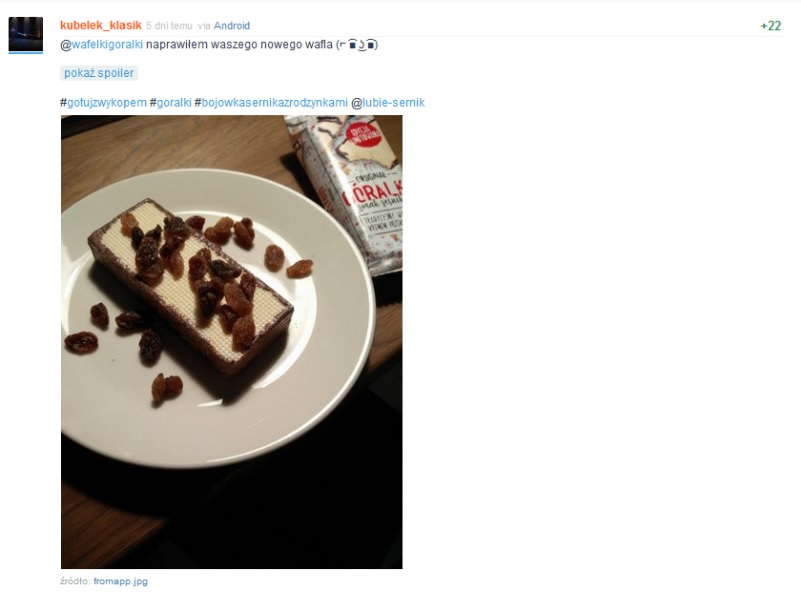
Task: Open kubelek_klasik's avatar picture
Action: pos(26,34)
